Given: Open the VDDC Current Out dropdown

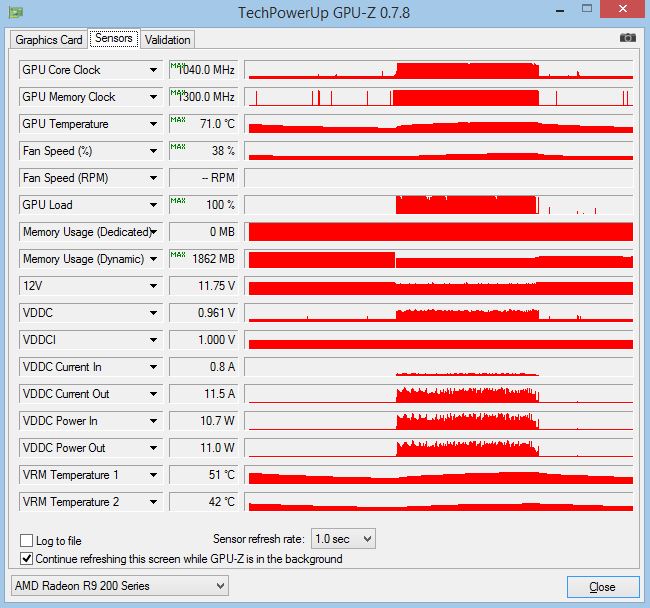Looking at the screenshot, I should click(153, 394).
